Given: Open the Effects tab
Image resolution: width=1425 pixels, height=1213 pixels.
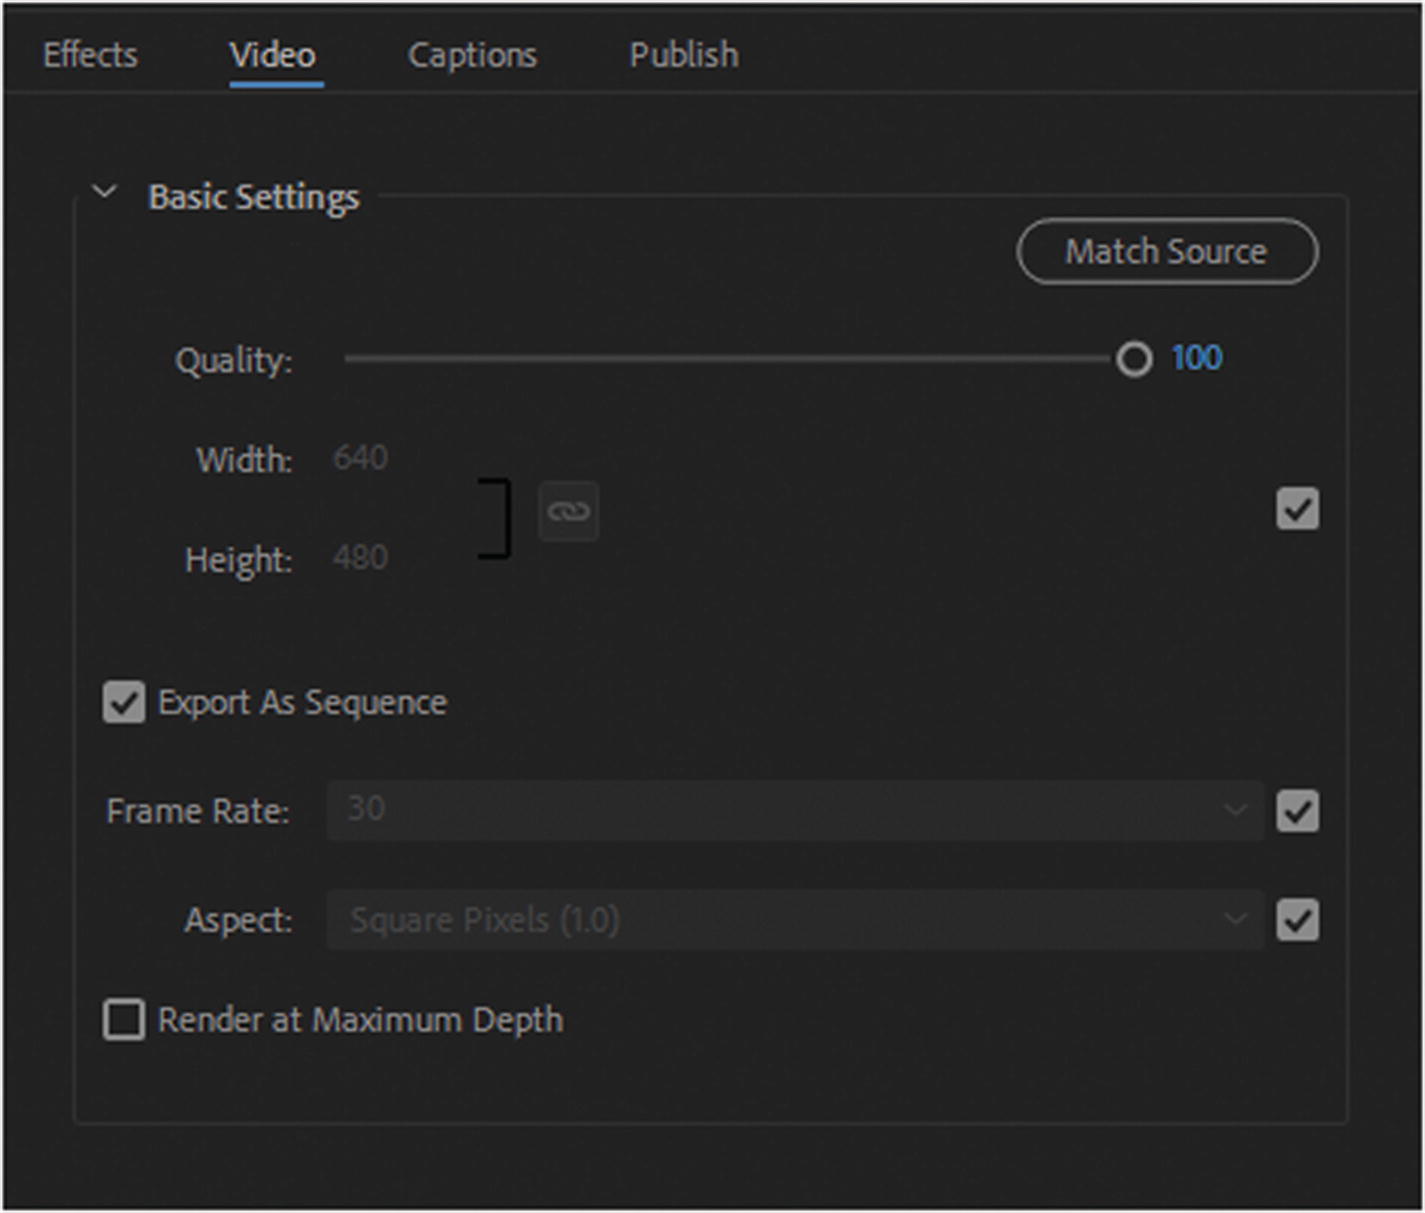Looking at the screenshot, I should point(90,55).
